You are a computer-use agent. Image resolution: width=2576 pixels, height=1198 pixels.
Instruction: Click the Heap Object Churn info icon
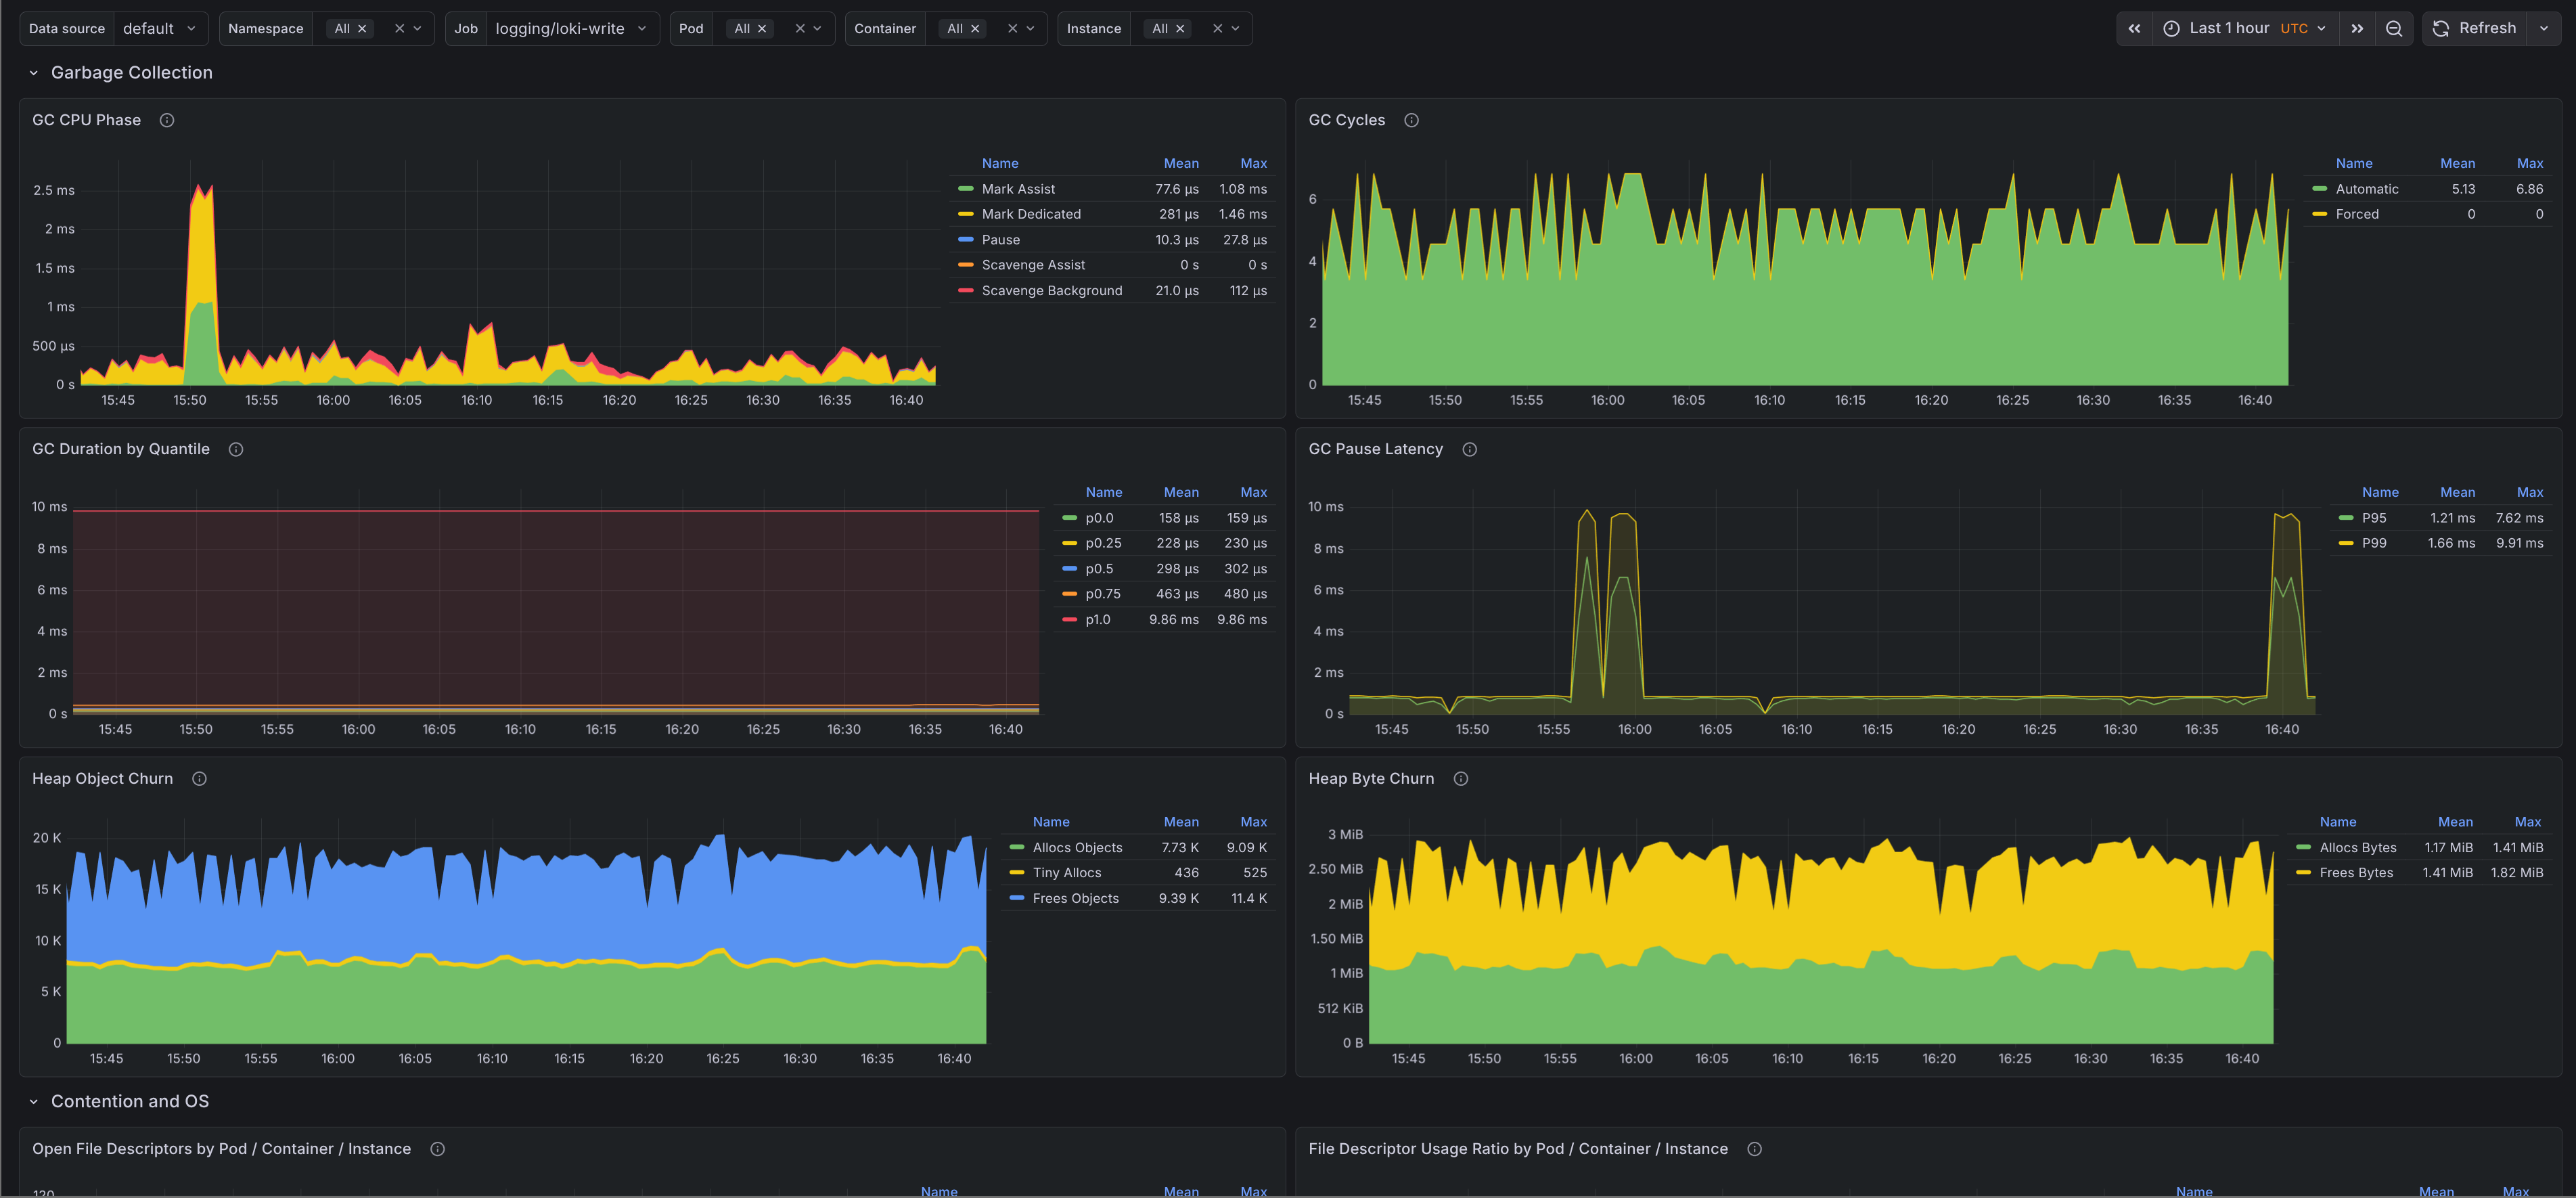click(x=199, y=778)
